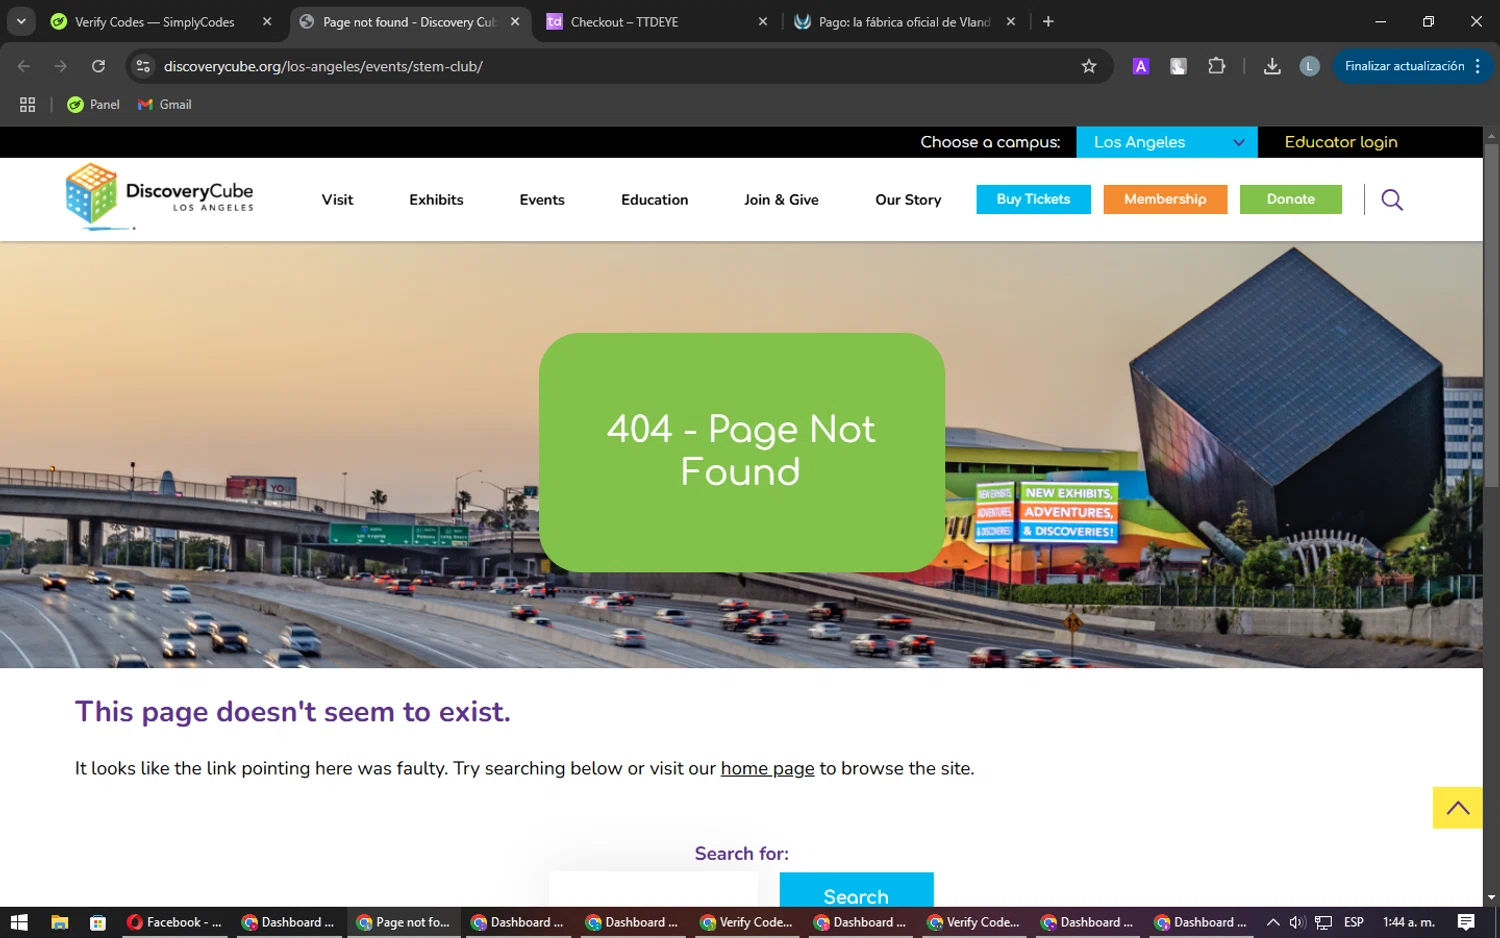Show hidden system tray icons
Image resolution: width=1500 pixels, height=938 pixels.
click(1273, 923)
